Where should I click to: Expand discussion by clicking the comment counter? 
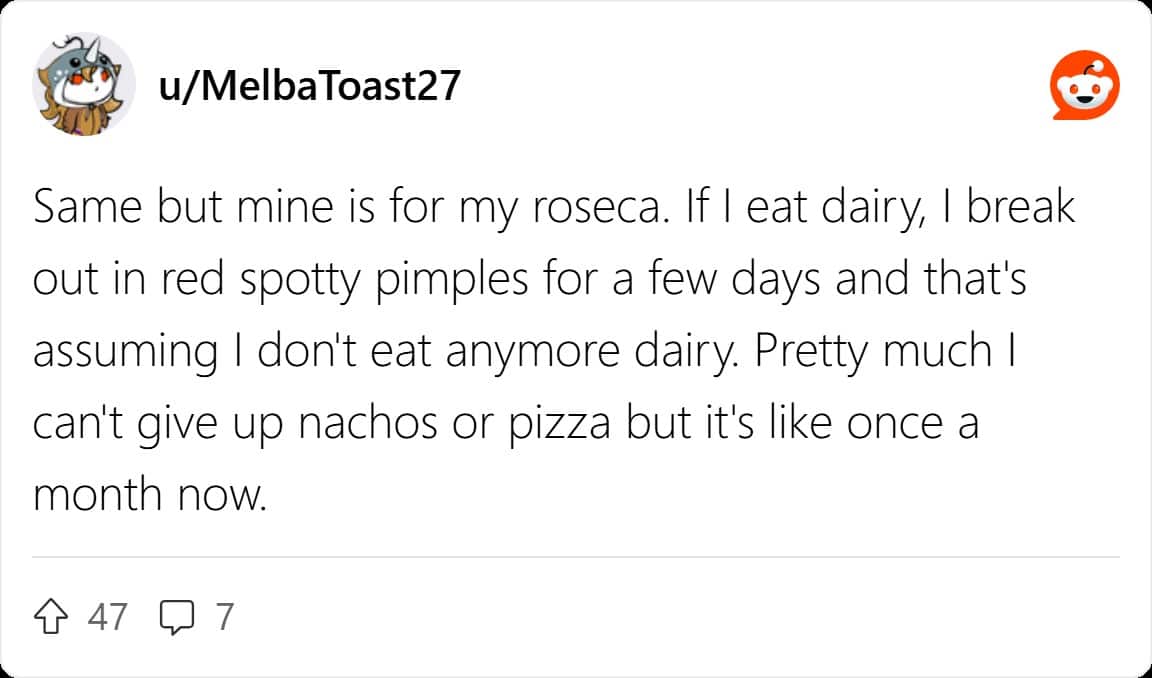point(222,617)
